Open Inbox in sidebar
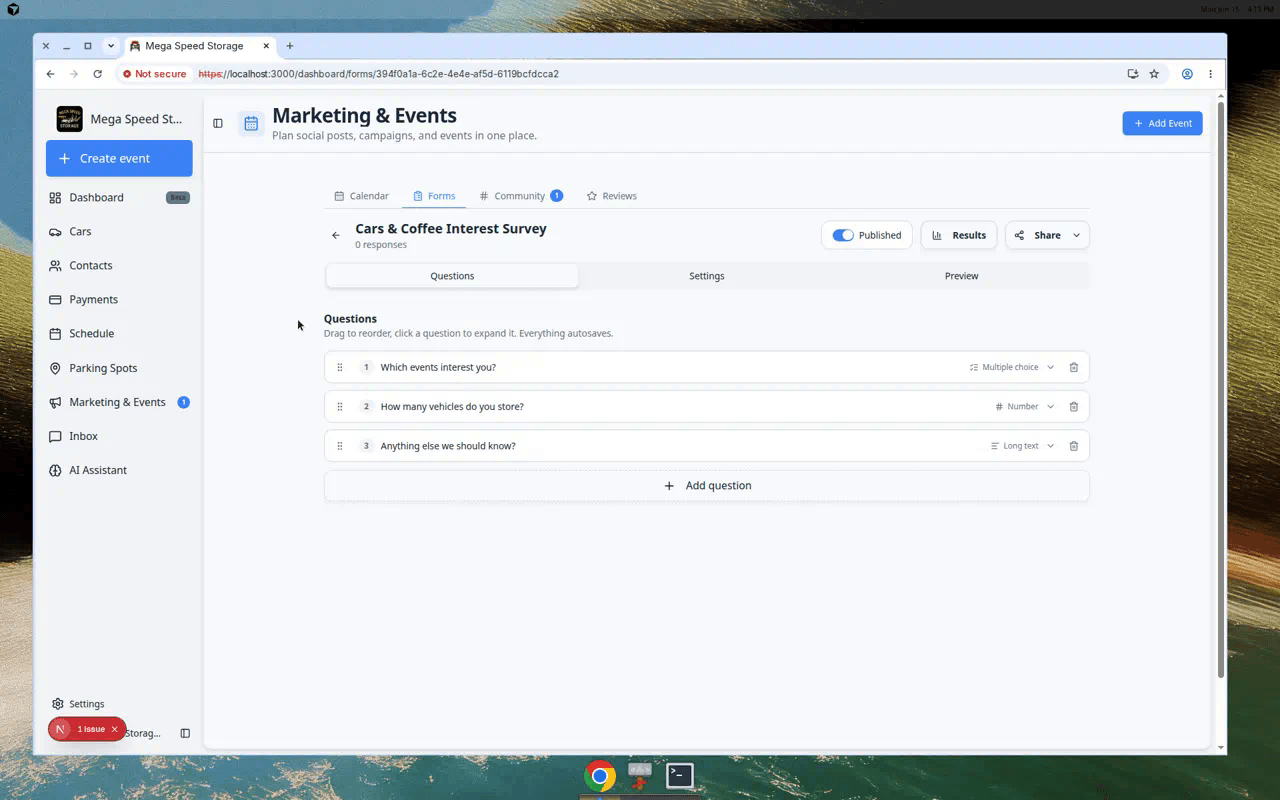1280x800 pixels. pyautogui.click(x=119, y=436)
